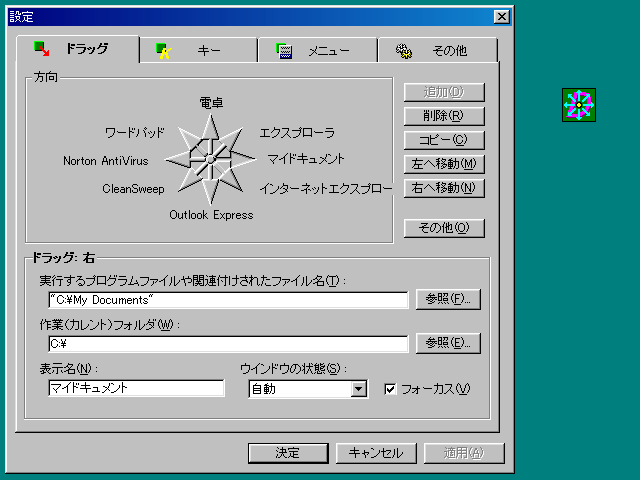Click the その他(O) button
640x480 pixels.
point(444,228)
